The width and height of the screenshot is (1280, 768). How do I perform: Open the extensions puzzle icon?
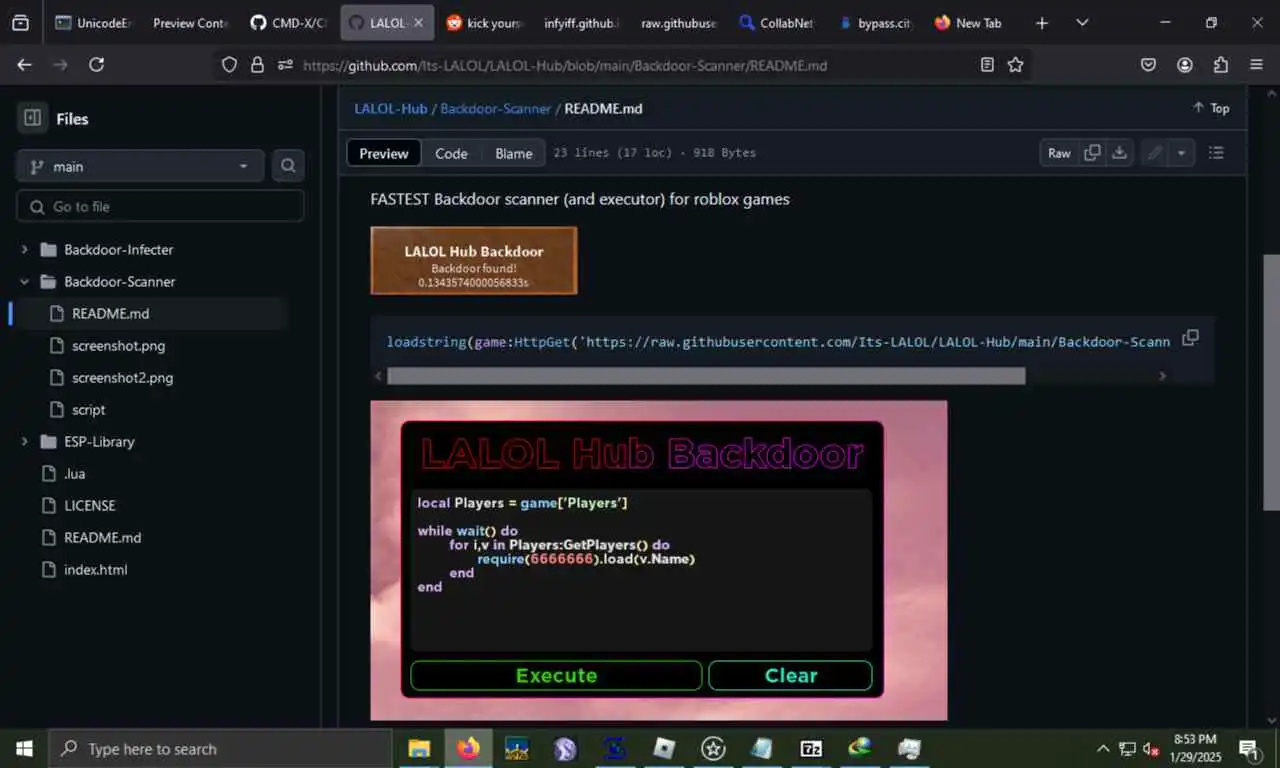[1221, 65]
